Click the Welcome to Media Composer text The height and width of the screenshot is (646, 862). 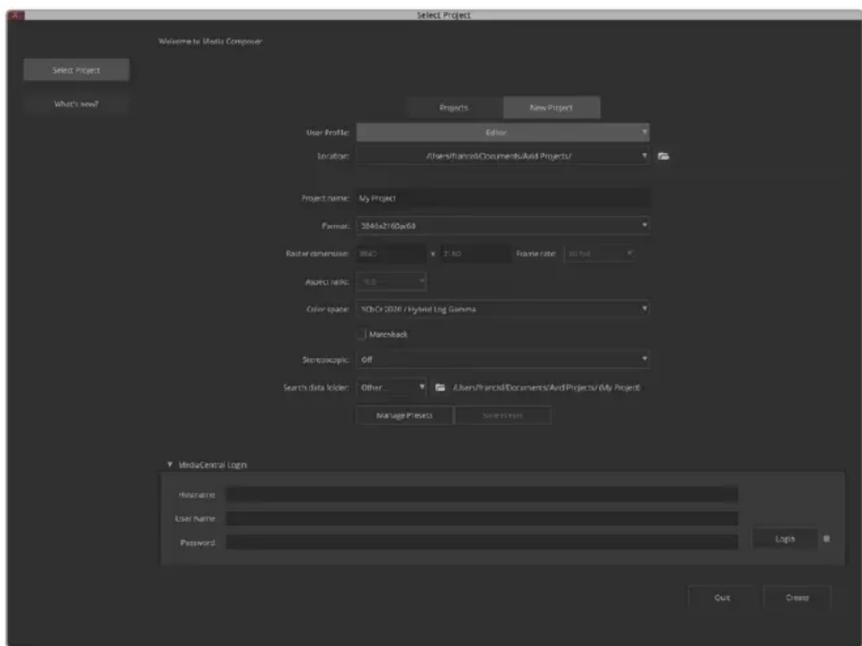tap(211, 41)
